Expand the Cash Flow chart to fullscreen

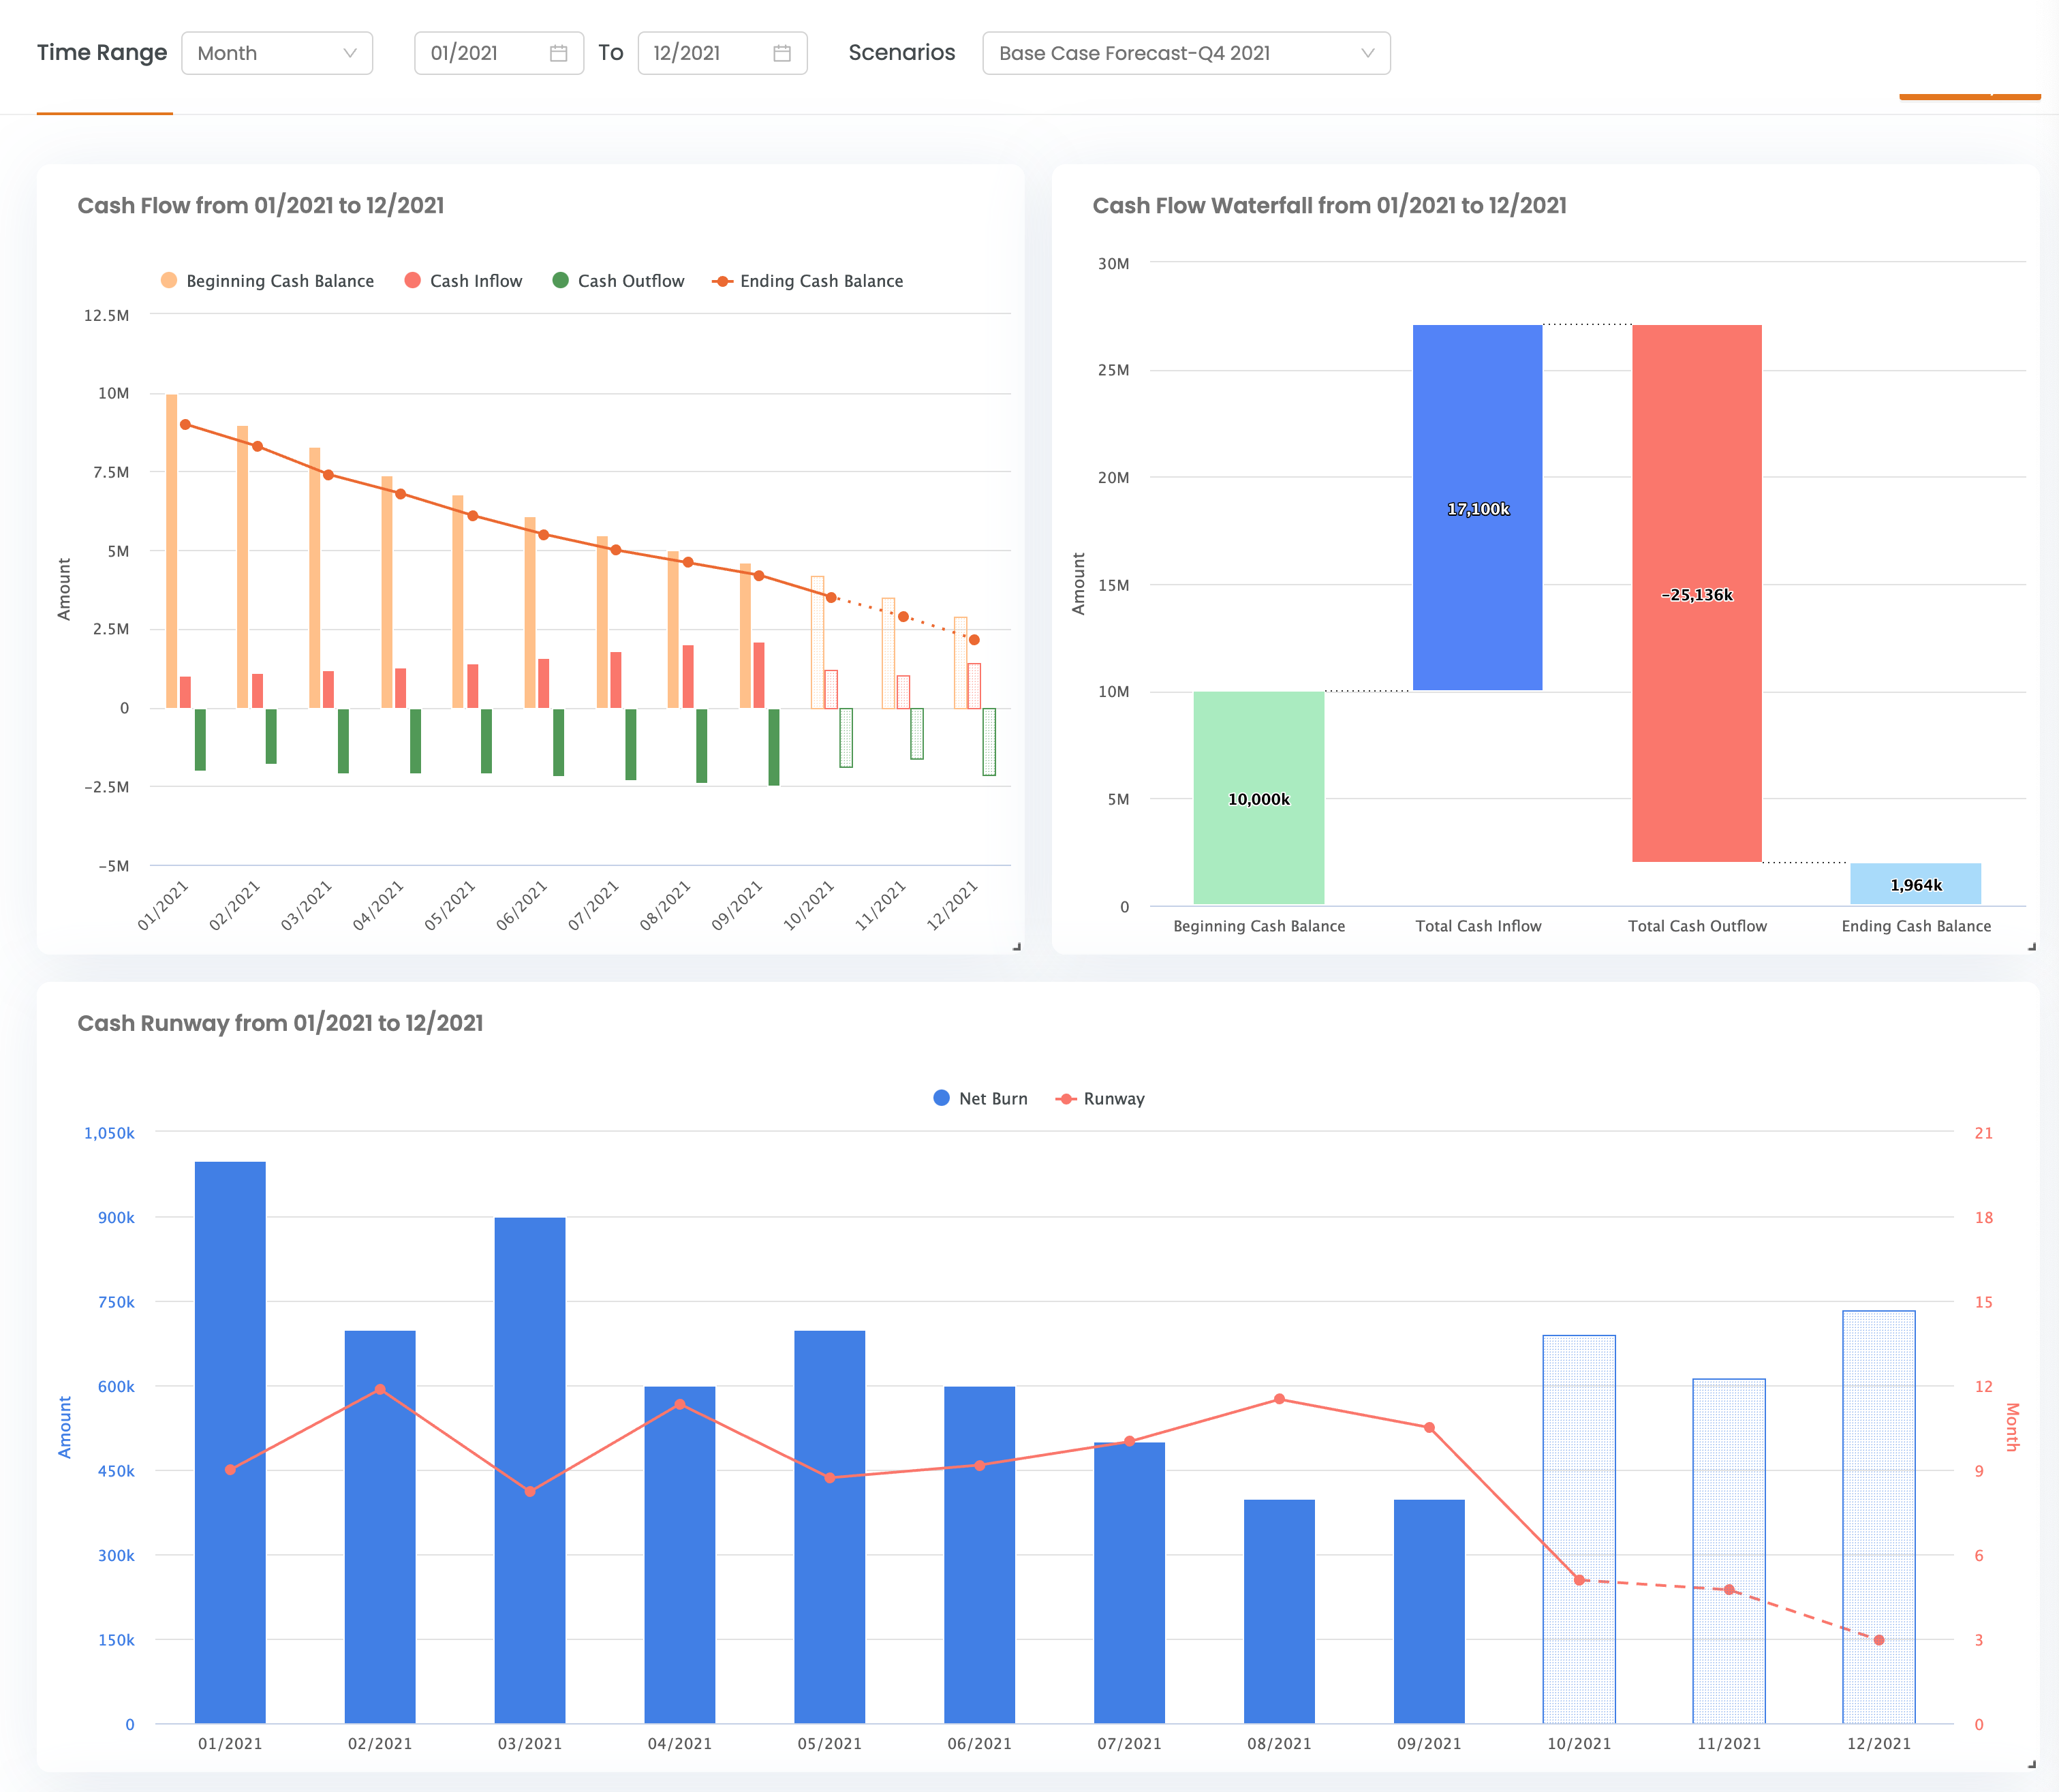(1016, 947)
